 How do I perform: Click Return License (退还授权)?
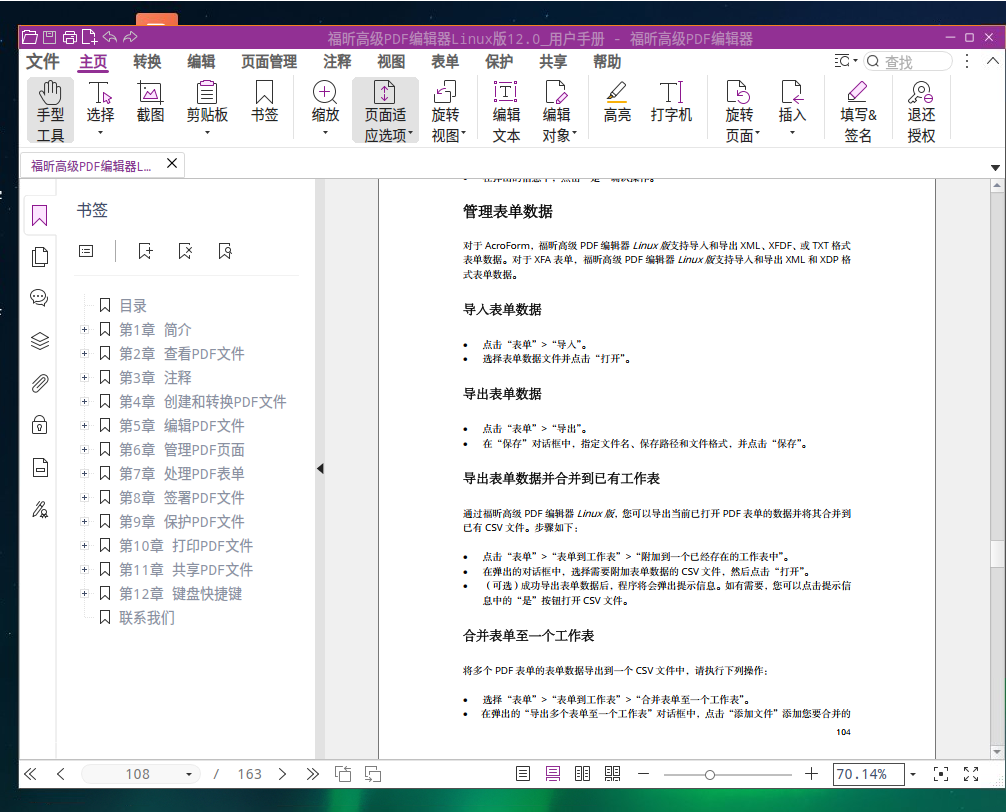click(921, 110)
